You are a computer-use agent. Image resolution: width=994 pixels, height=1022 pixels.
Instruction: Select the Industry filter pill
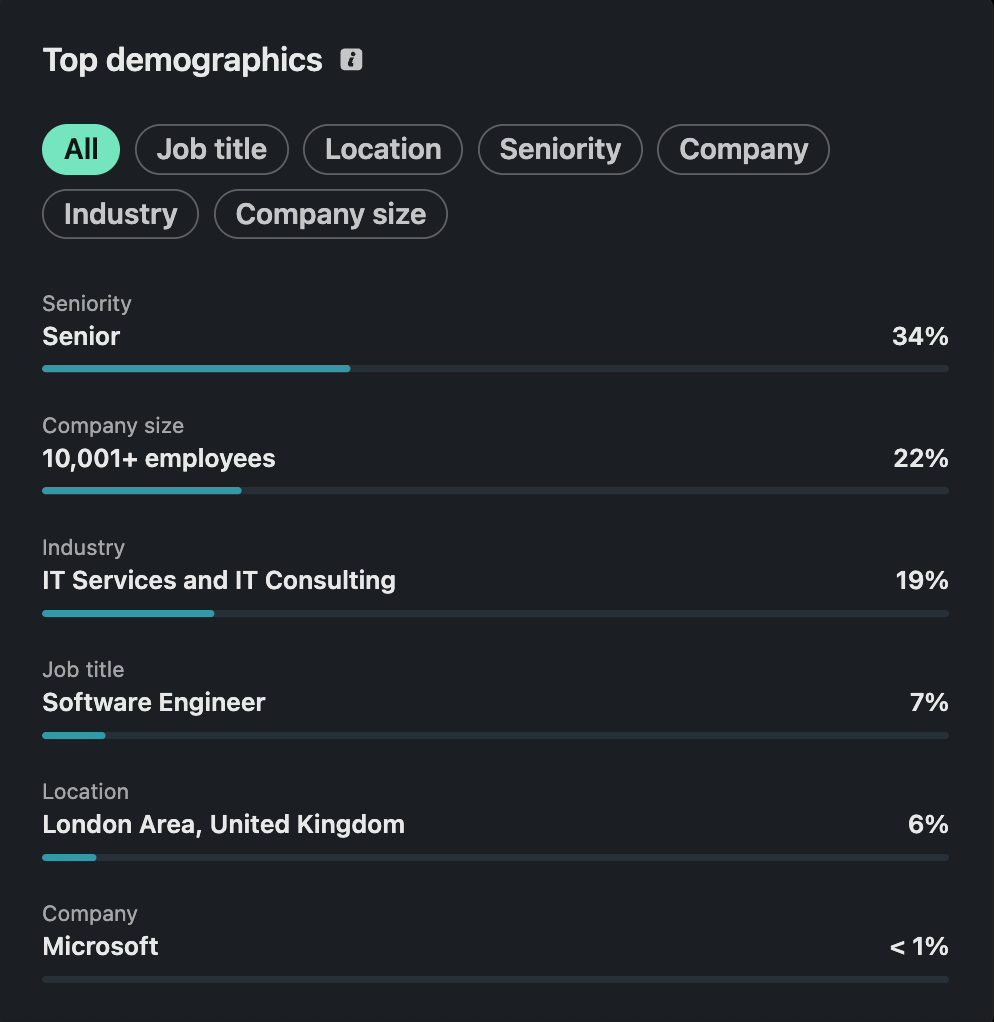pos(121,214)
